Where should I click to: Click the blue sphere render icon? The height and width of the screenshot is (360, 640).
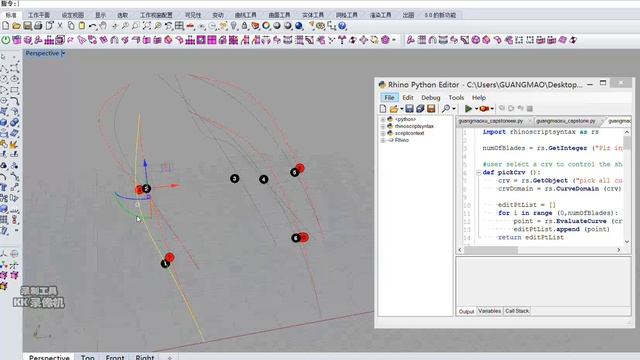(x=299, y=26)
